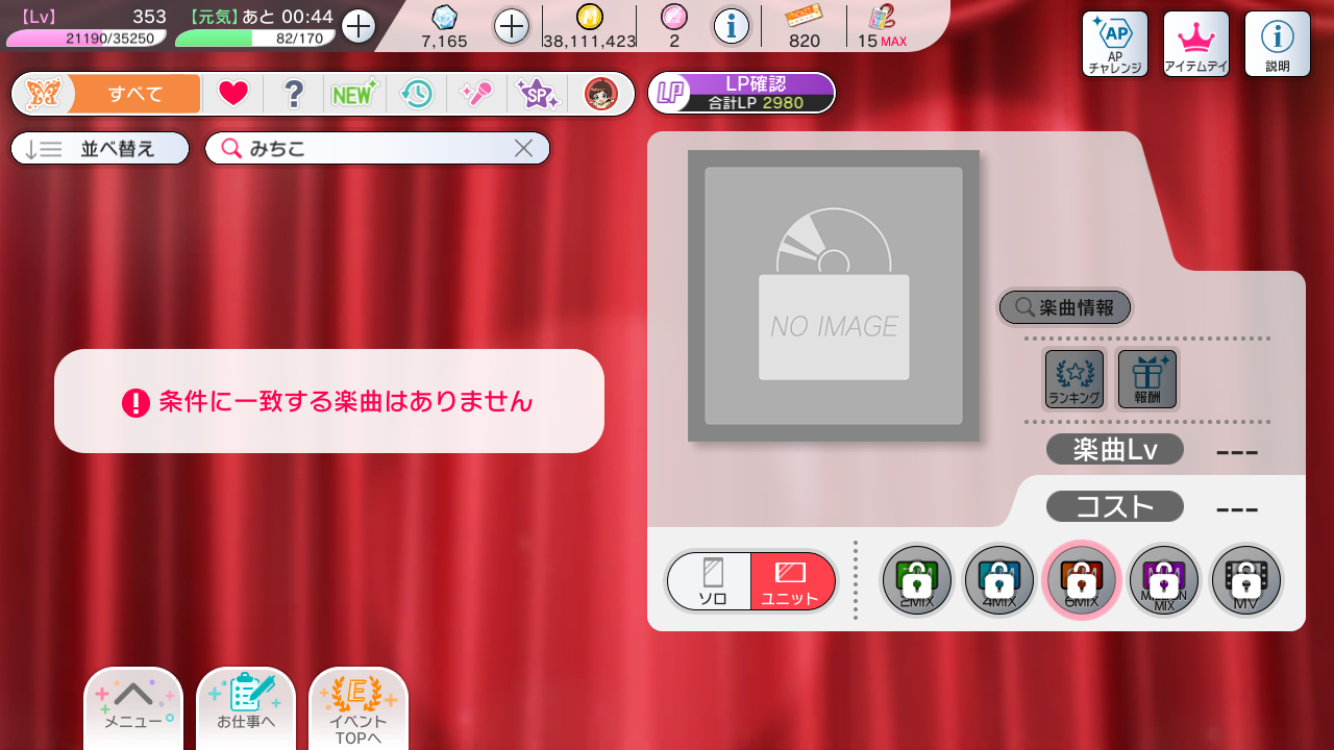Open the rewards gift box icon
This screenshot has width=1334, height=750.
click(x=1147, y=379)
